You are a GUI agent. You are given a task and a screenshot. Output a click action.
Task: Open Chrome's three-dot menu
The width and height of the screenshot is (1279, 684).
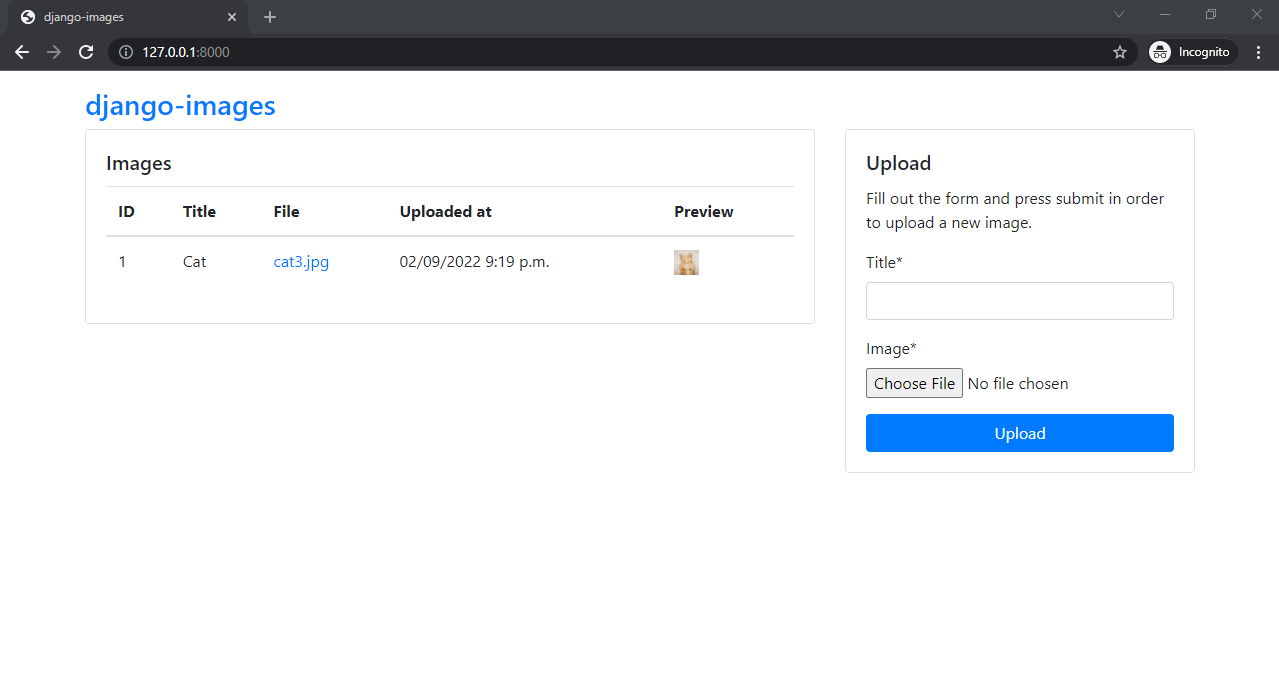pos(1258,52)
